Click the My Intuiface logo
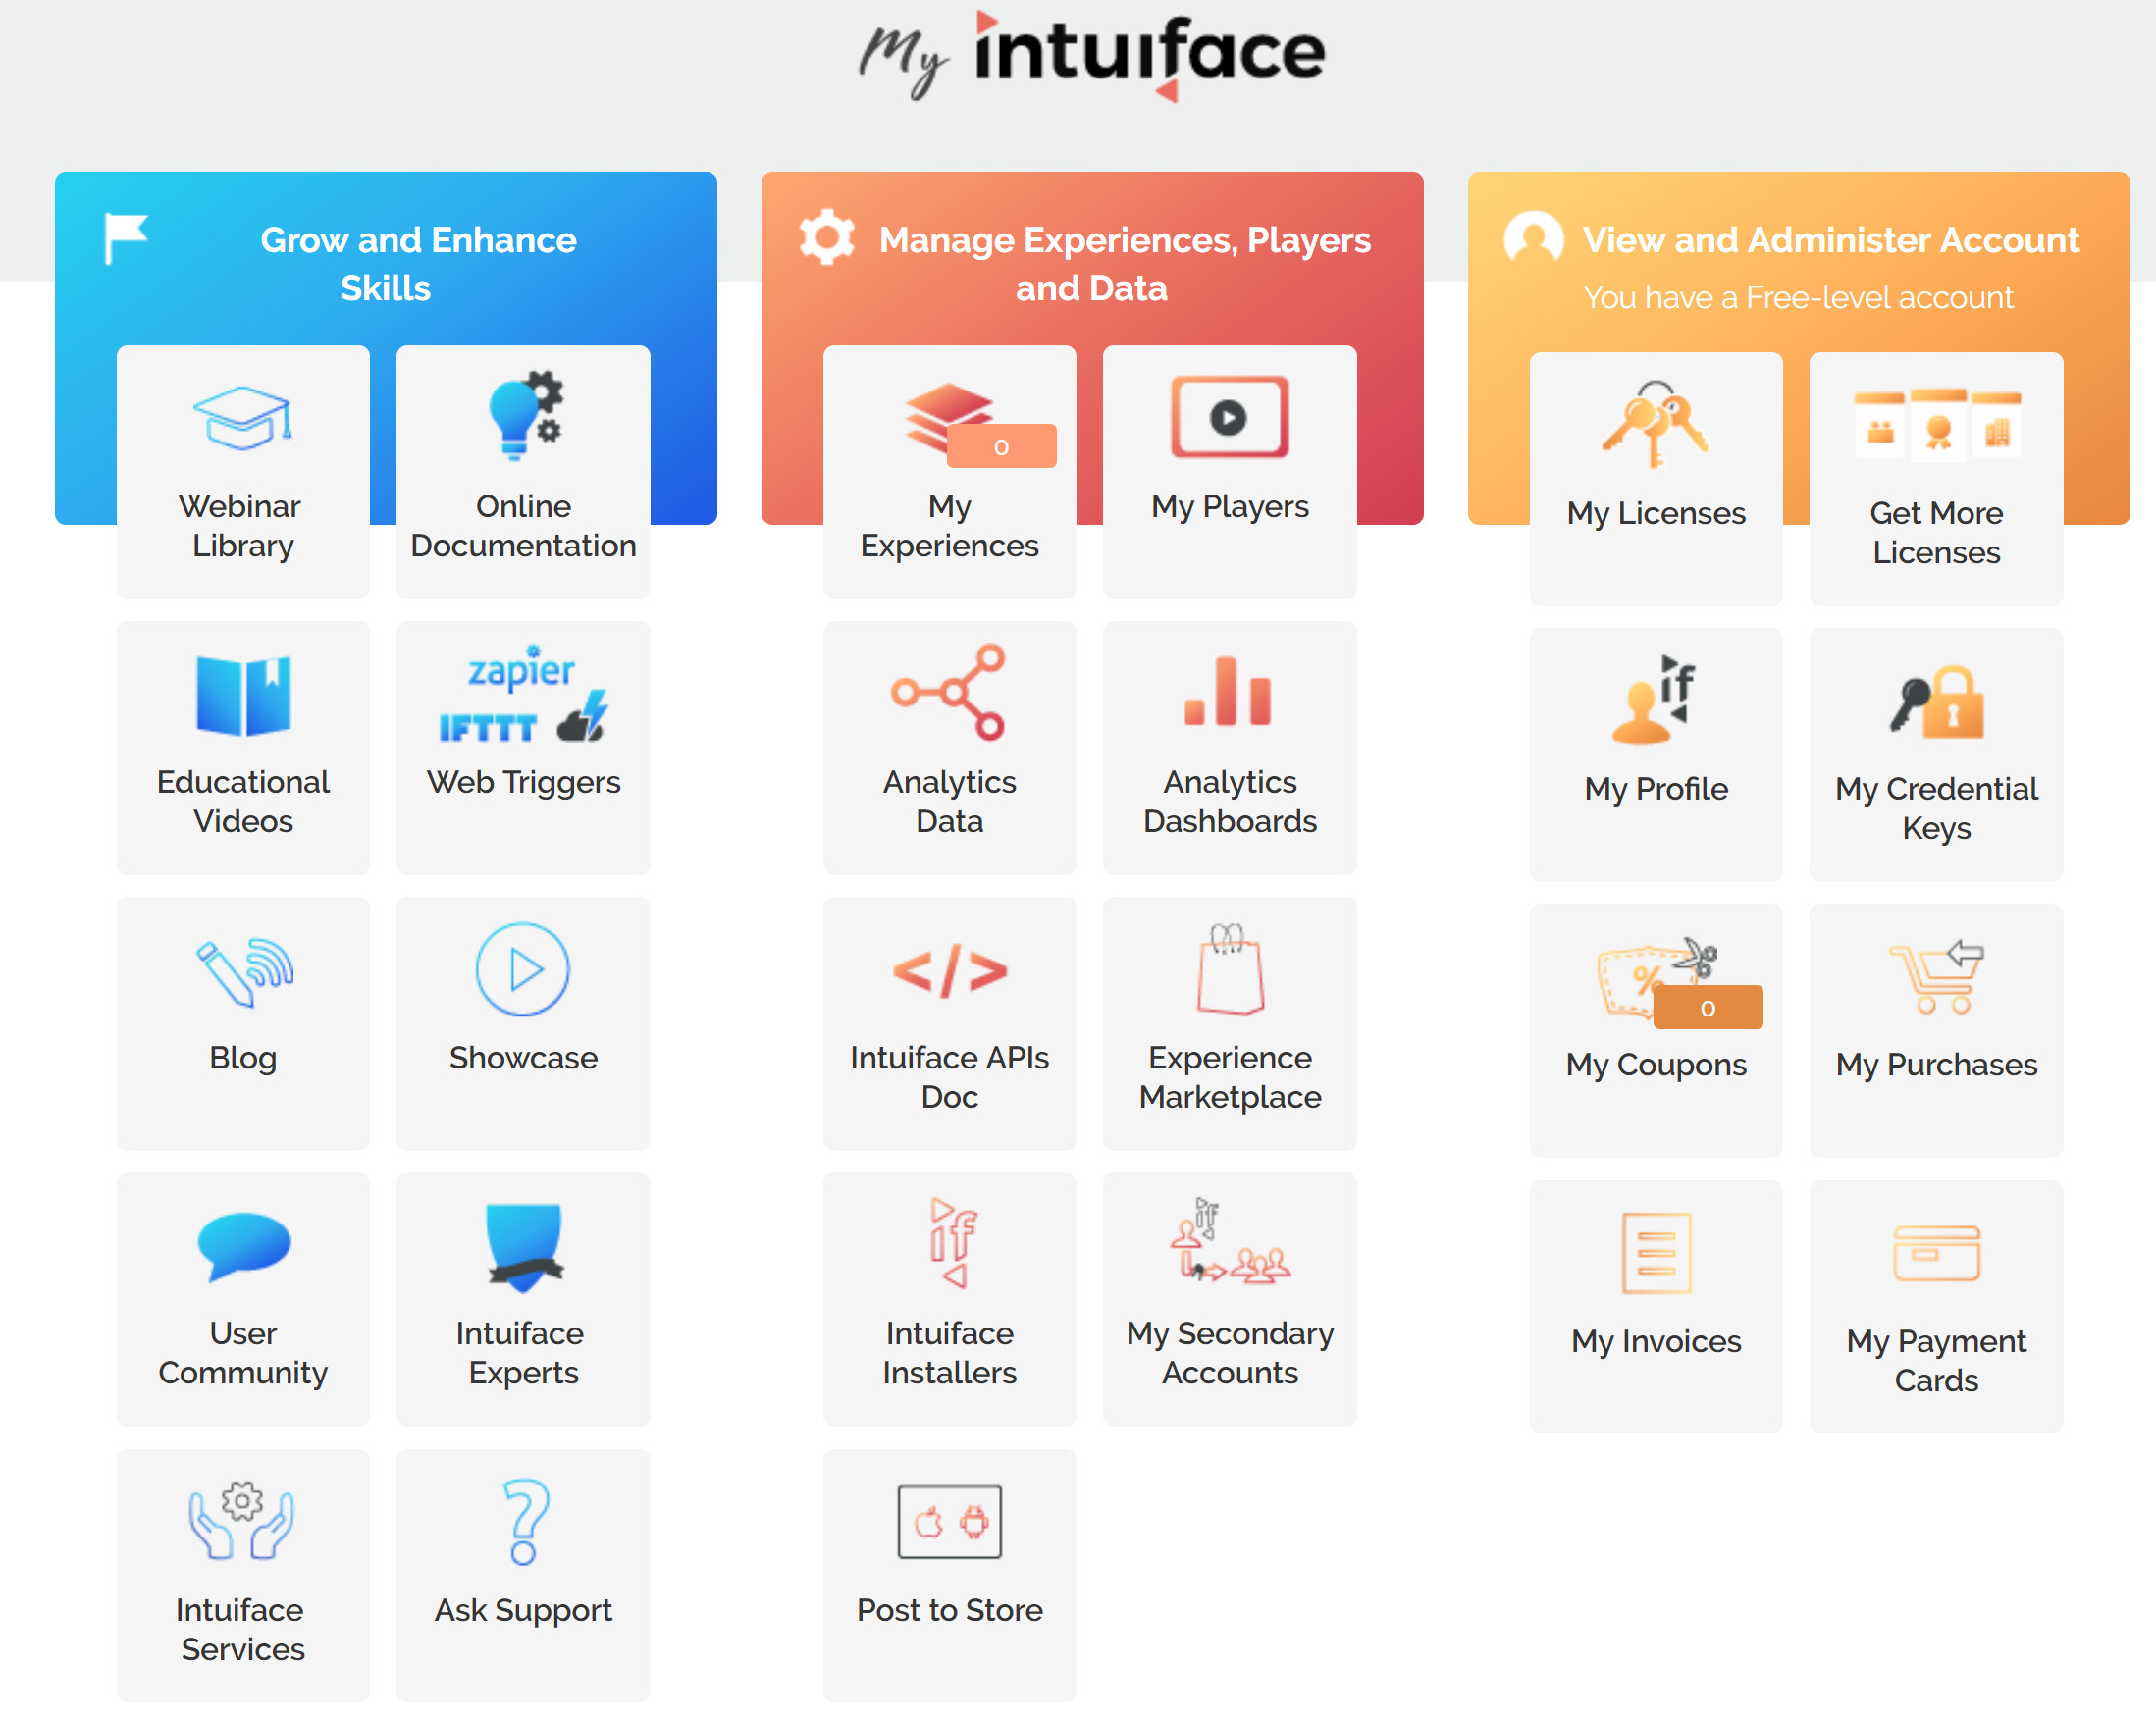The height and width of the screenshot is (1719, 2156). pyautogui.click(x=1092, y=56)
